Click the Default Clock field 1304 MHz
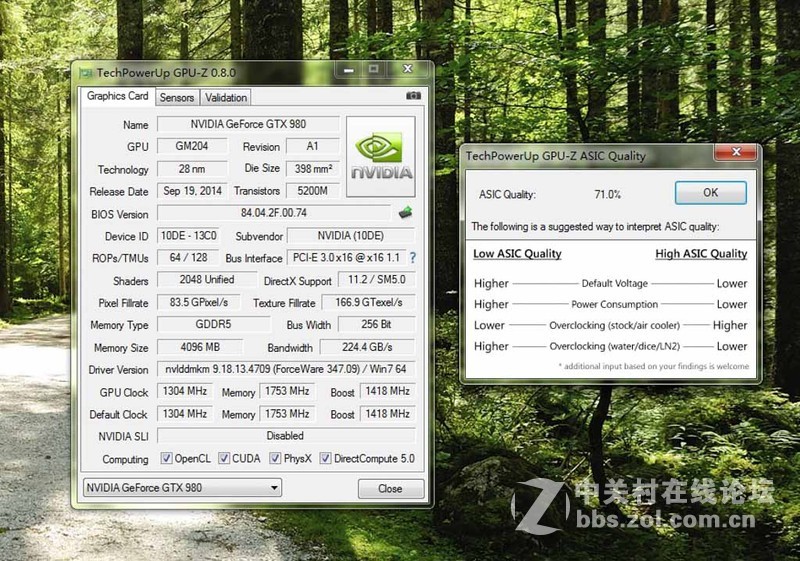The image size is (800, 561). point(185,414)
